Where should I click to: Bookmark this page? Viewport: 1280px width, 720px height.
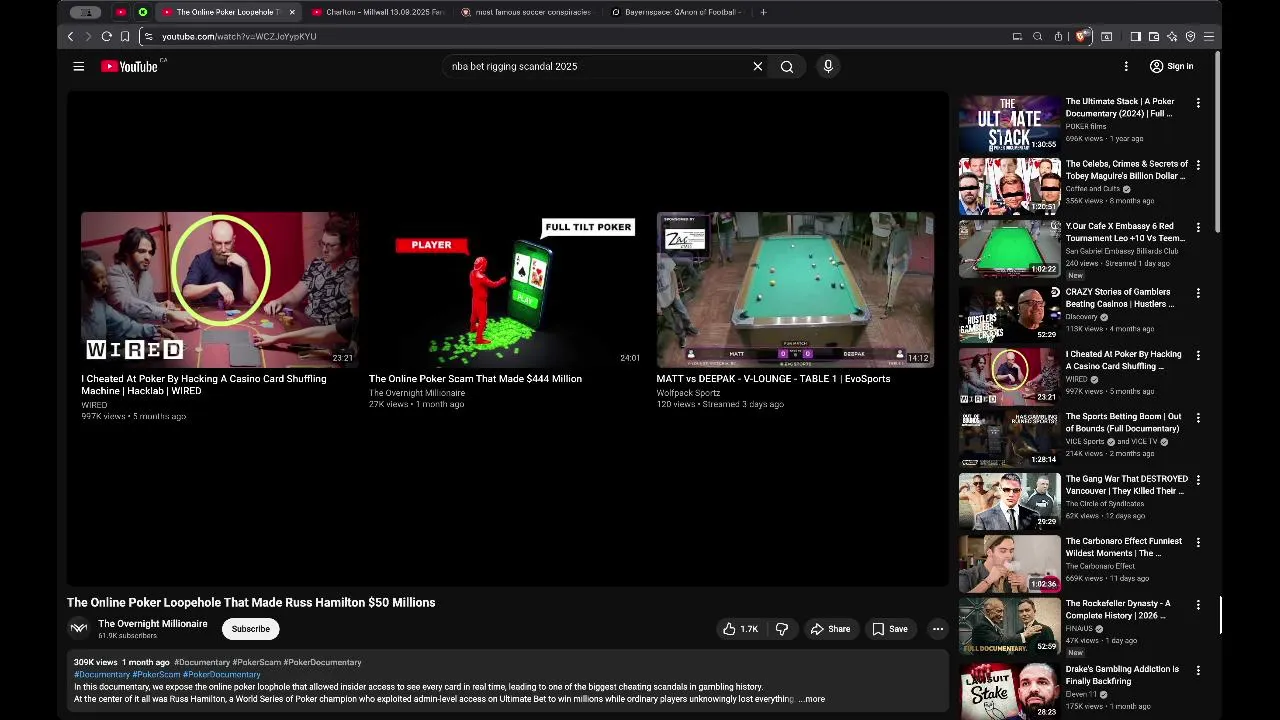click(x=125, y=36)
